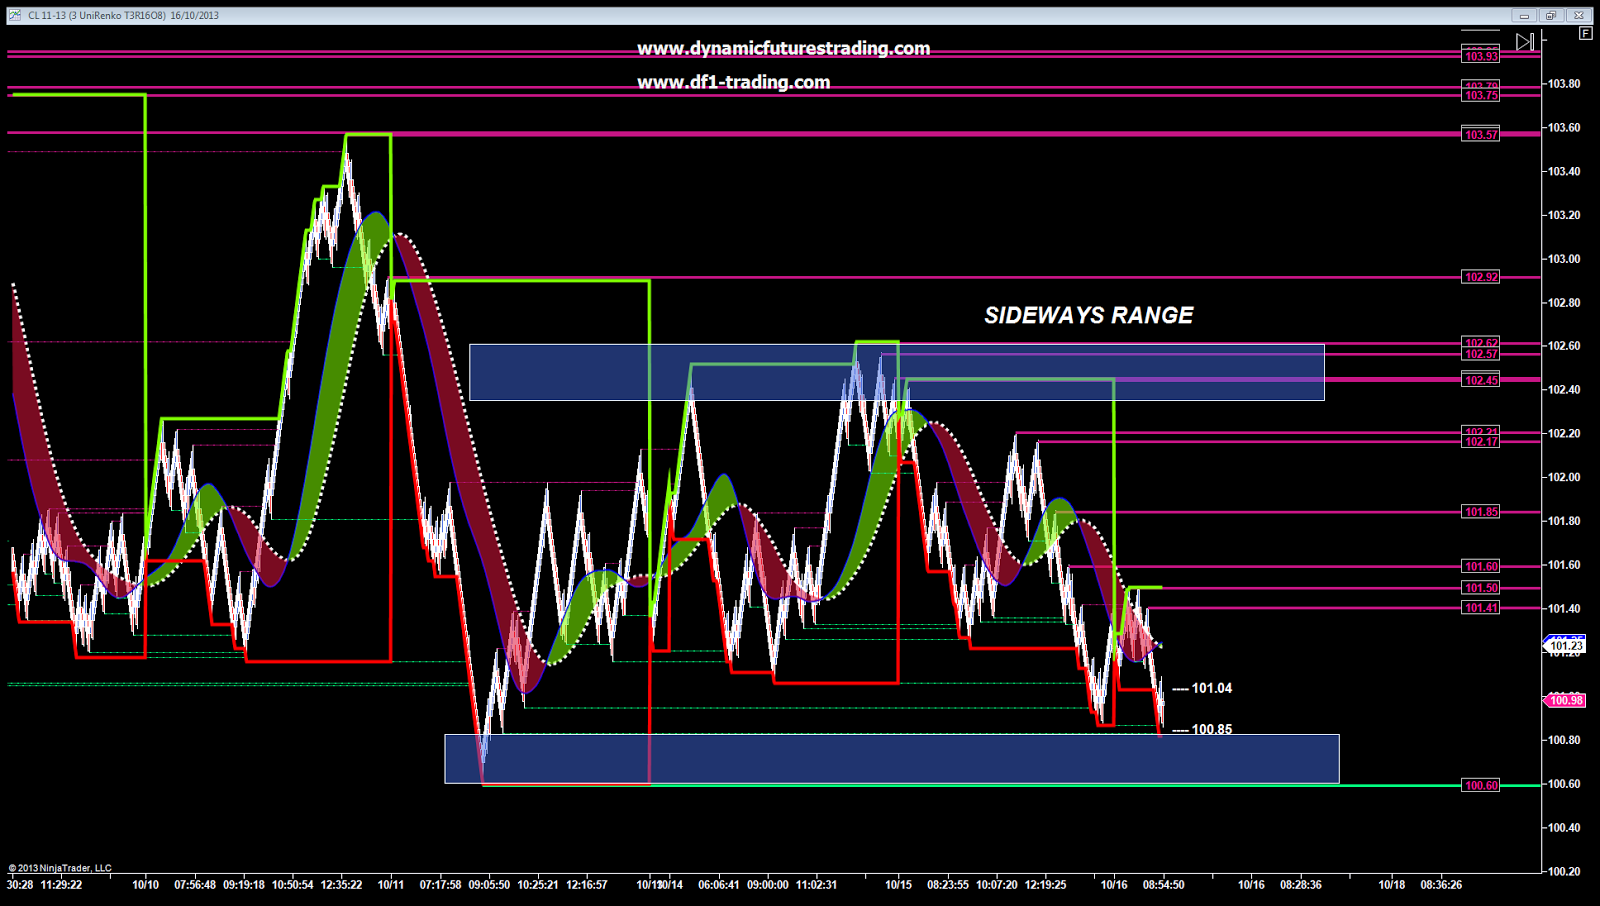
Task: Click www.dynamicfuturestrading.com text
Action: pyautogui.click(x=783, y=49)
